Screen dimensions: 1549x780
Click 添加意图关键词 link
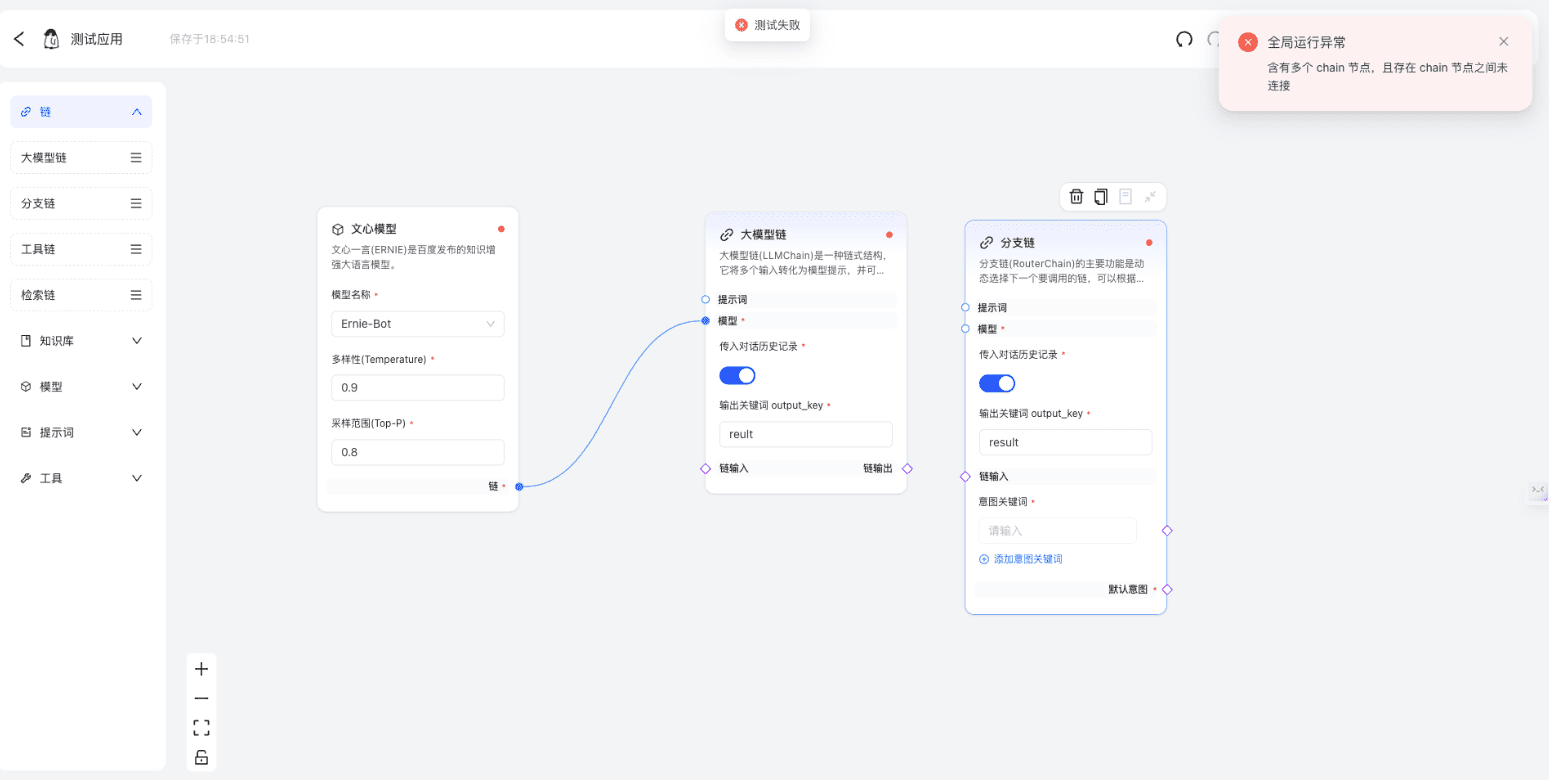point(1021,559)
